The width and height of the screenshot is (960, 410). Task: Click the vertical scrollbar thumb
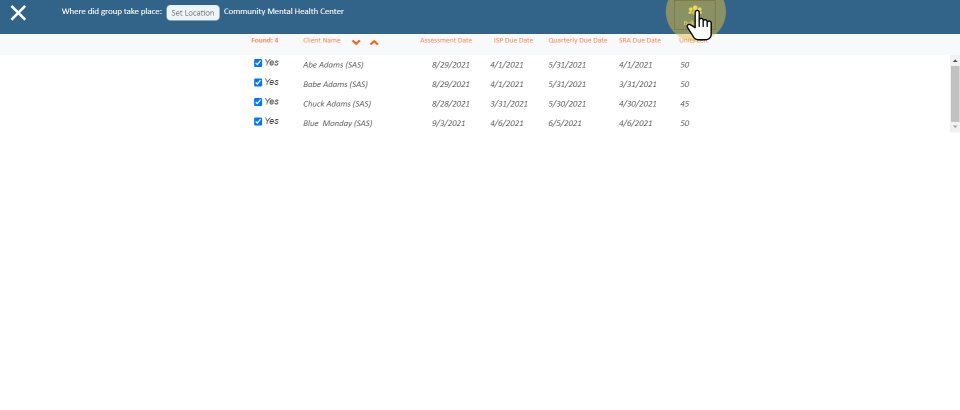954,92
